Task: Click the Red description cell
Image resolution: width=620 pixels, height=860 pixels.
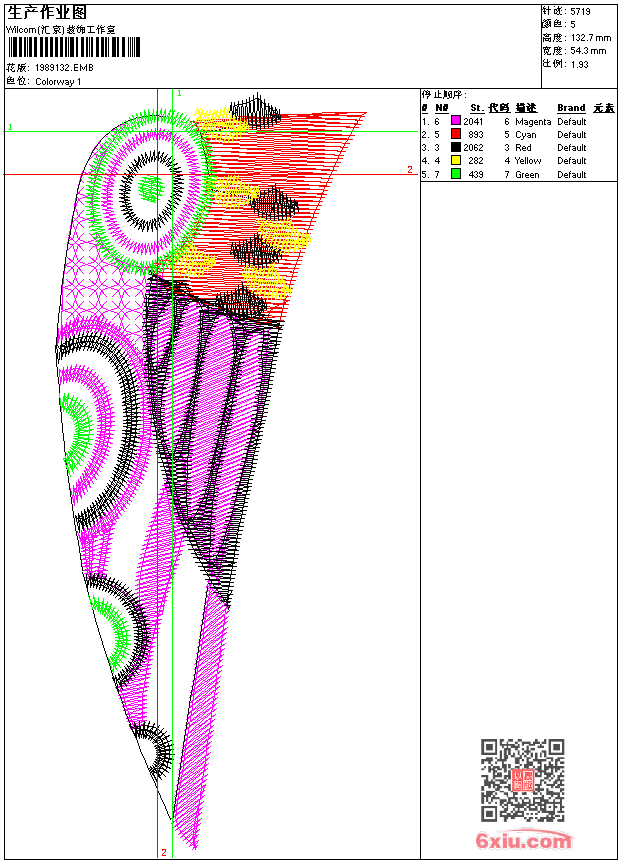Action: [523, 148]
